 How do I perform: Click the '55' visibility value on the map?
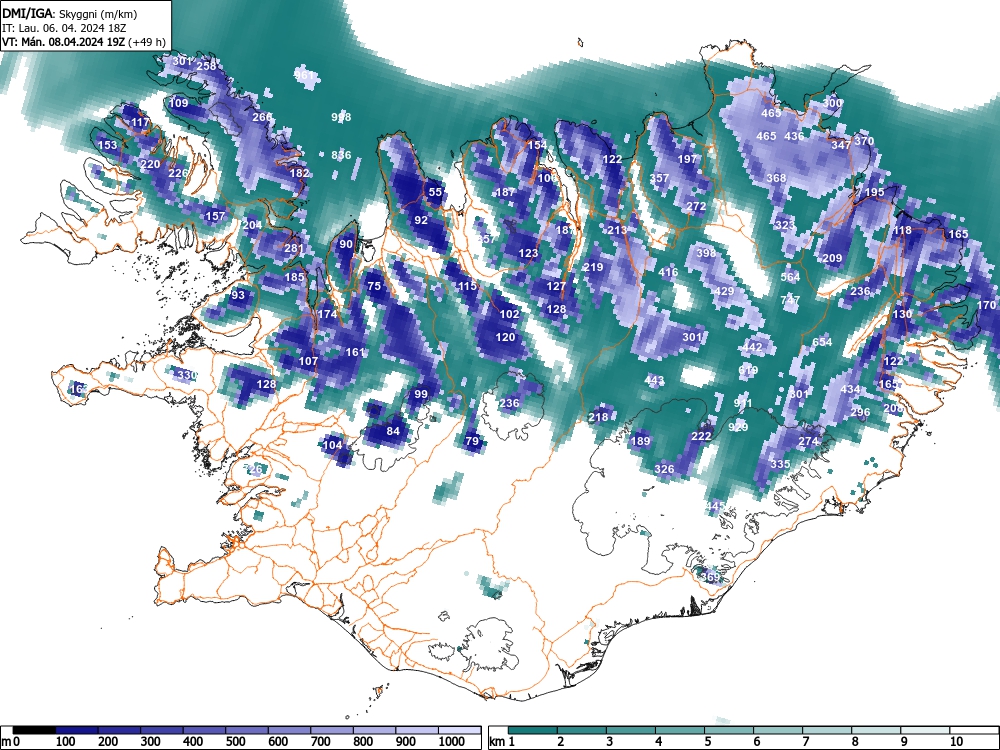point(435,191)
